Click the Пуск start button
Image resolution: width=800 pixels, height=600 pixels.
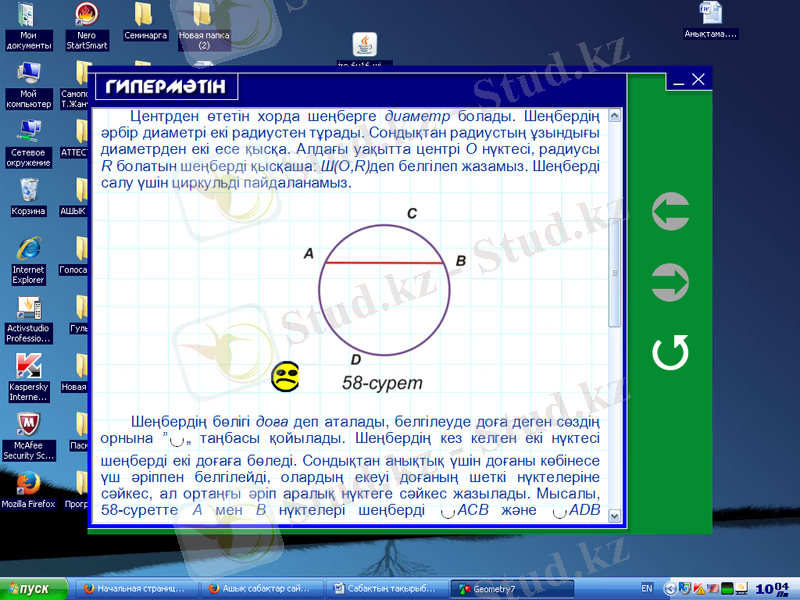(30, 589)
